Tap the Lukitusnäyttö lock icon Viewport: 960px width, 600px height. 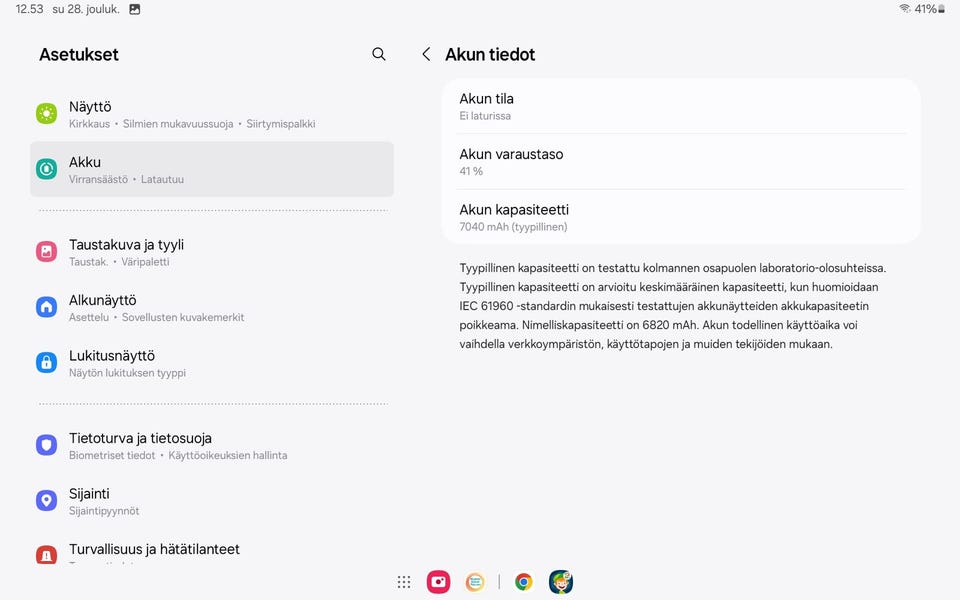coord(47,363)
